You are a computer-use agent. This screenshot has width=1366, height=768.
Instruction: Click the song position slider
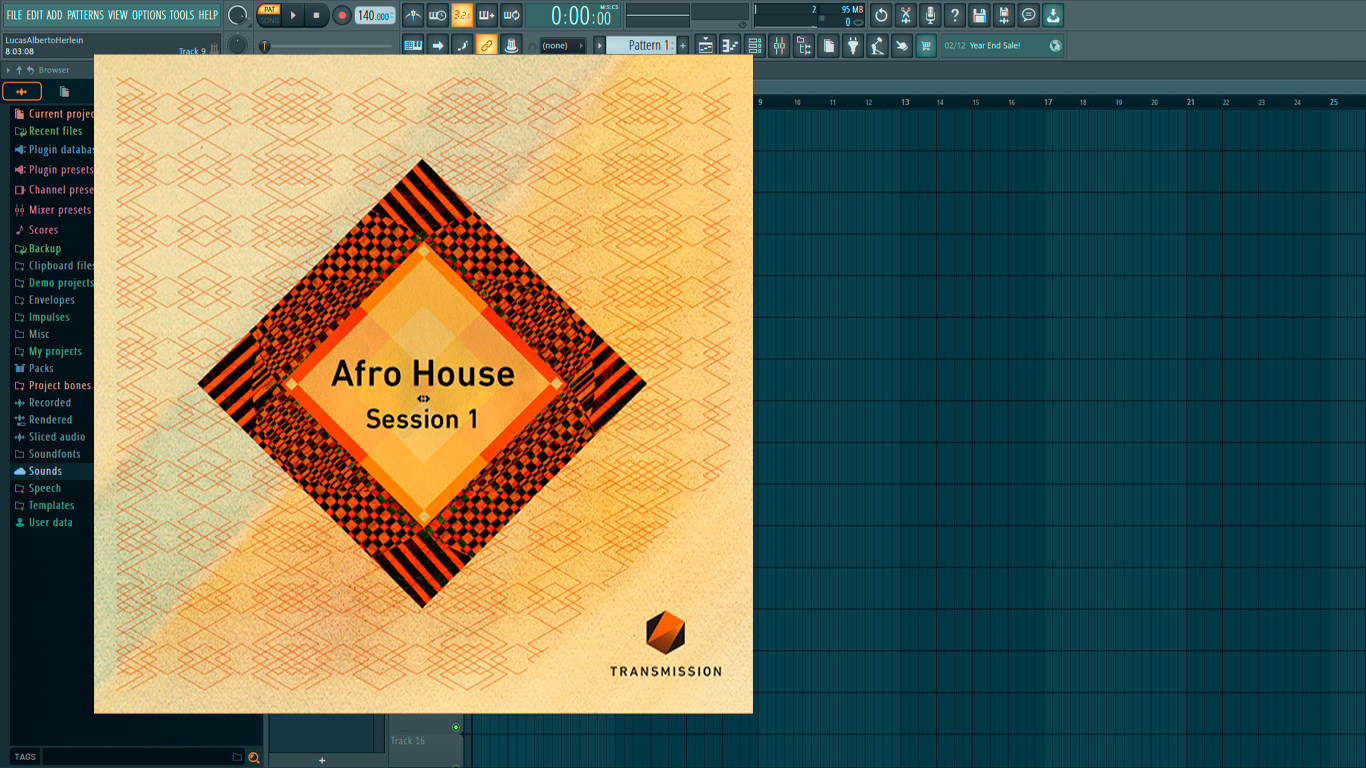click(326, 46)
